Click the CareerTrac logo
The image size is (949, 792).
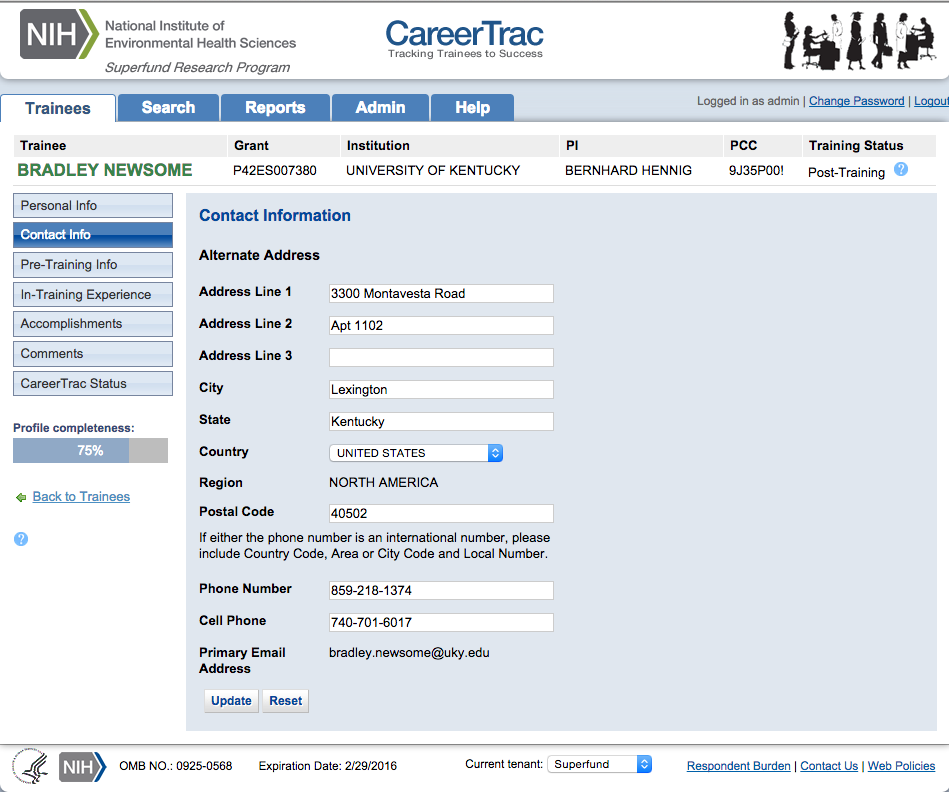(x=465, y=39)
